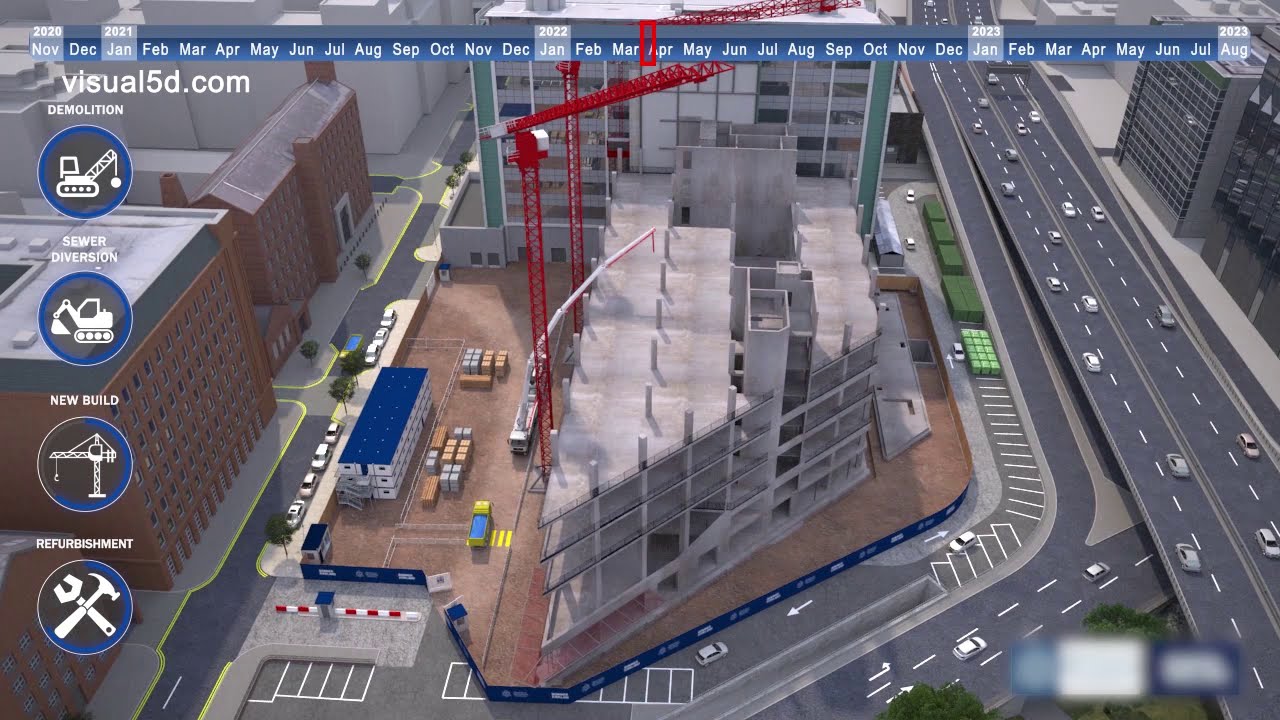The image size is (1280, 720).
Task: Jump to Feb 2021 on the timeline
Action: [x=155, y=50]
